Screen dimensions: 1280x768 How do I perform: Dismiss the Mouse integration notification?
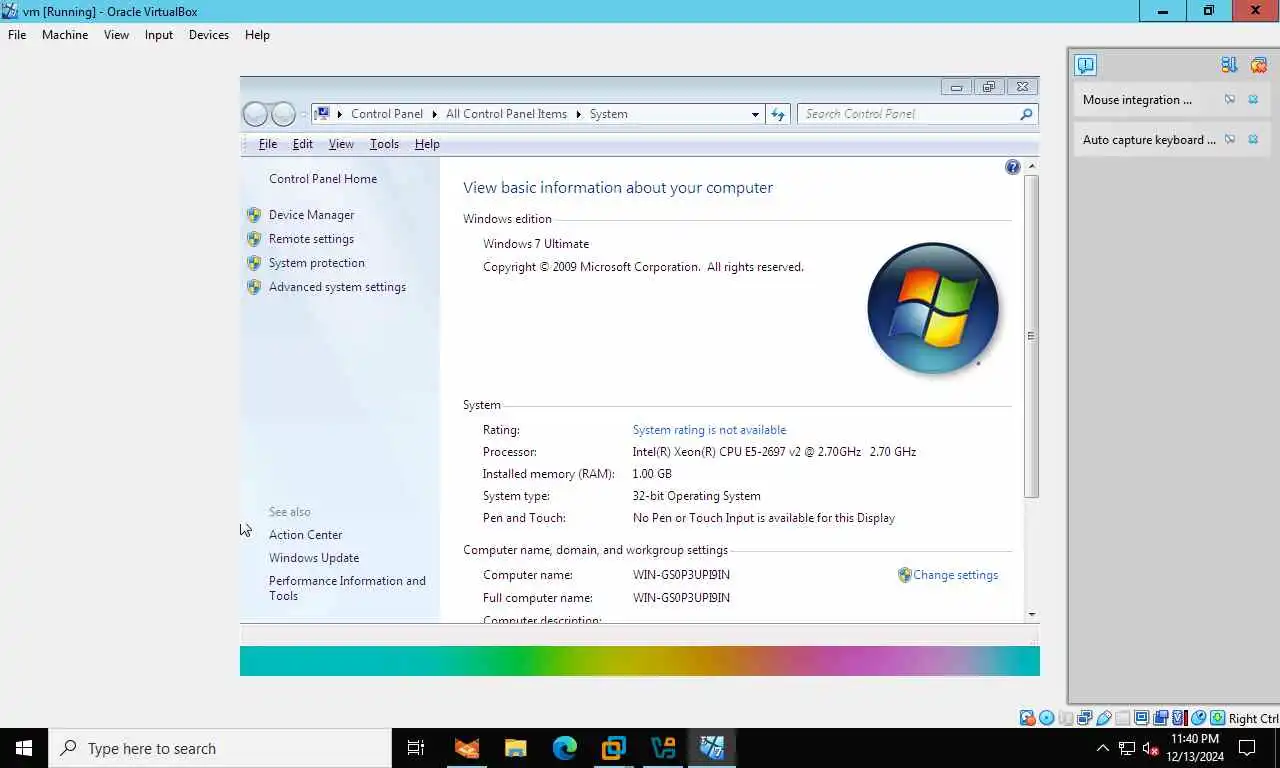(x=1253, y=100)
